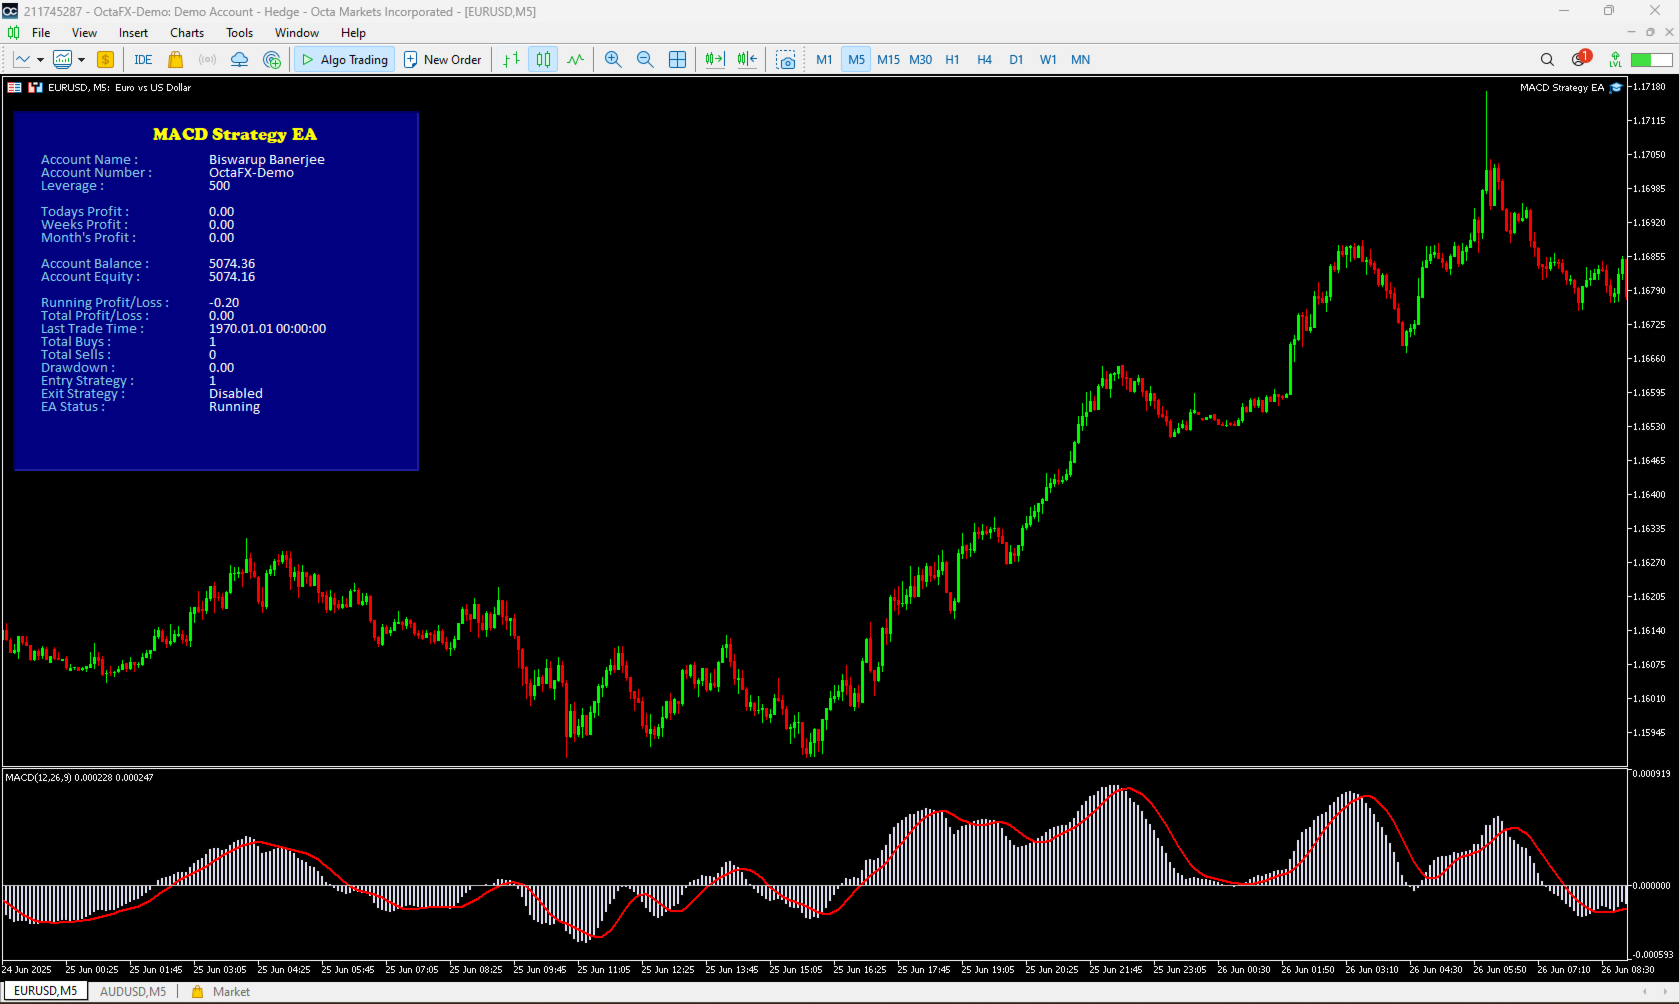Toggle chart shift from right border

click(747, 60)
